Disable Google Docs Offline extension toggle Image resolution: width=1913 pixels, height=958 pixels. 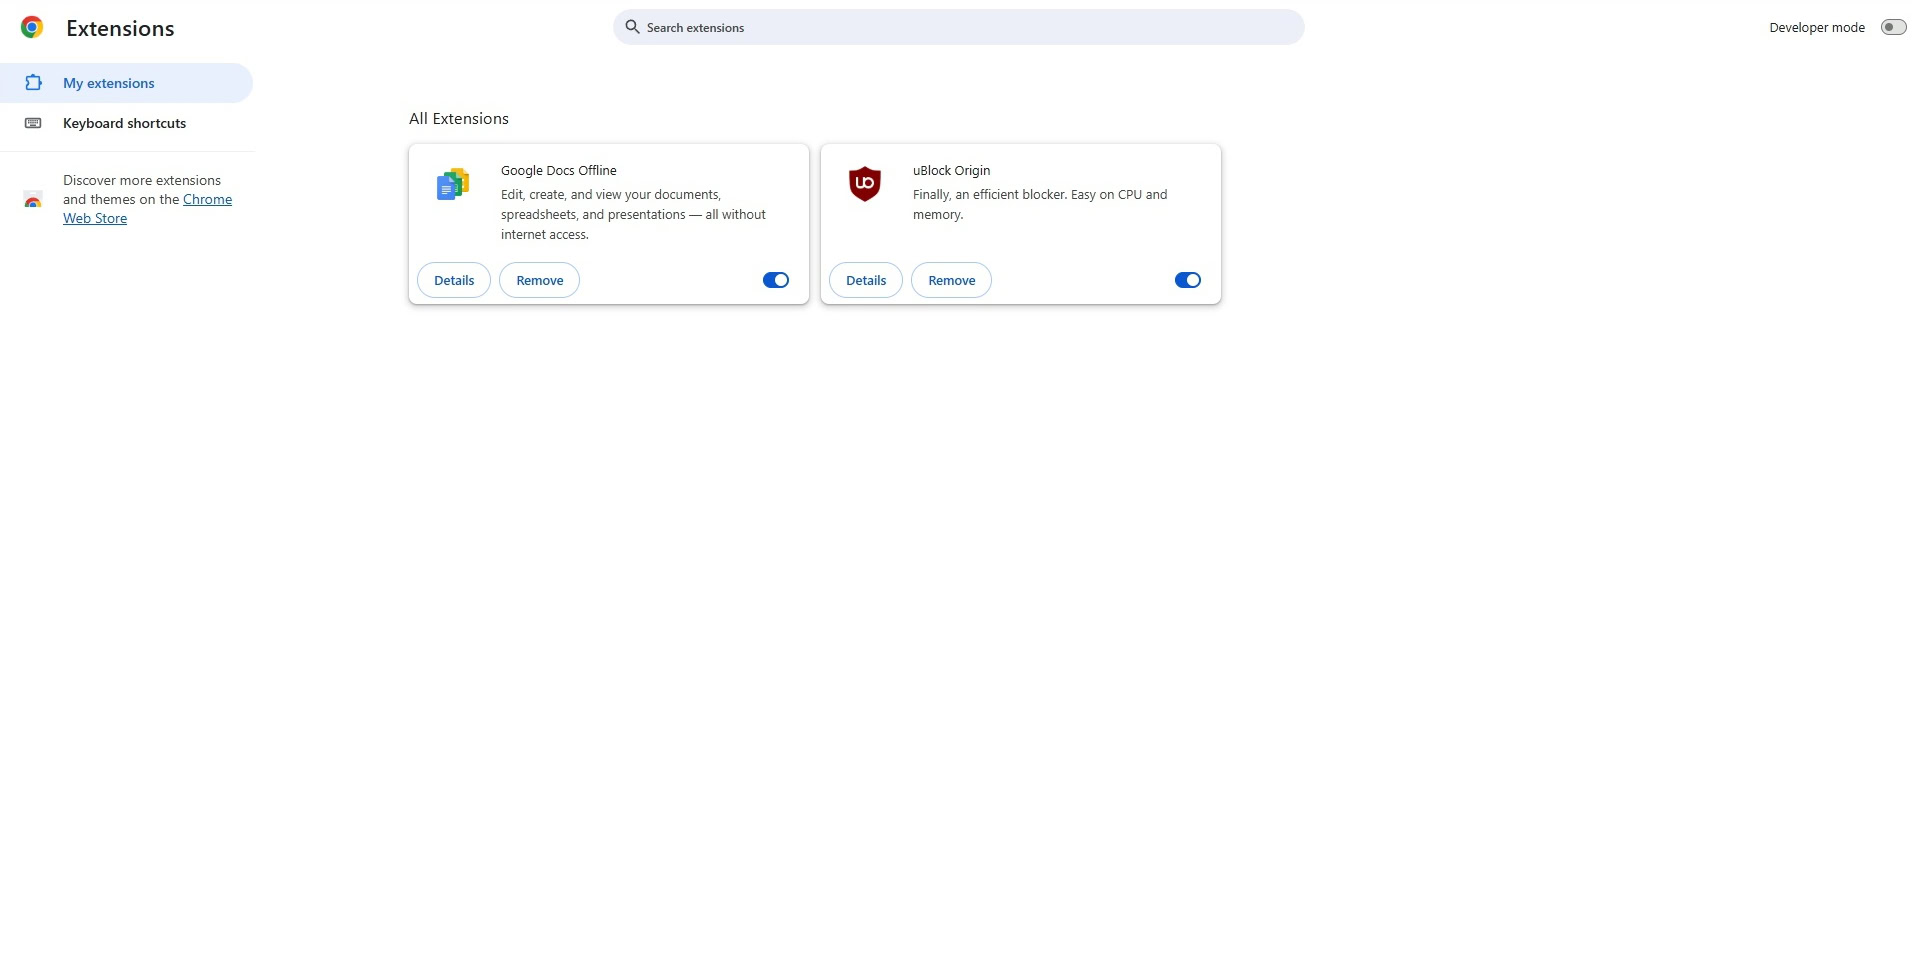(776, 280)
